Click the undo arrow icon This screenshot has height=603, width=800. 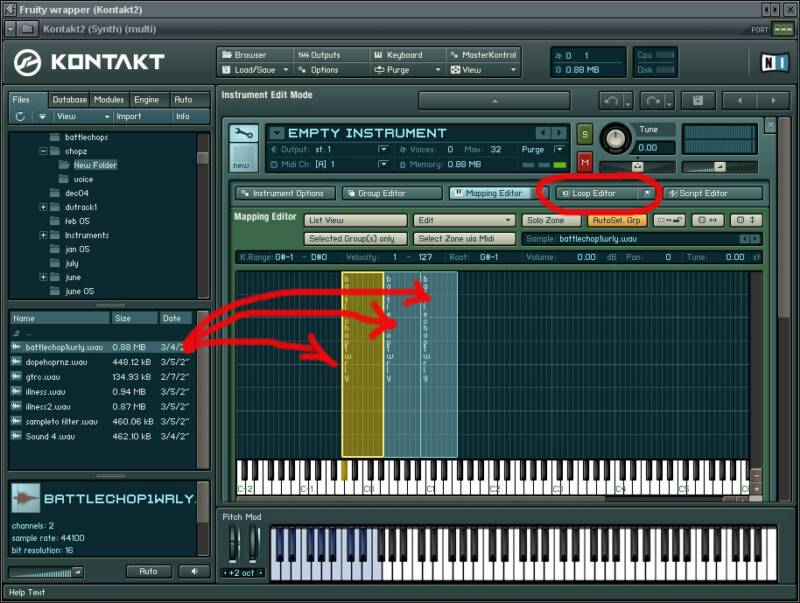point(611,101)
